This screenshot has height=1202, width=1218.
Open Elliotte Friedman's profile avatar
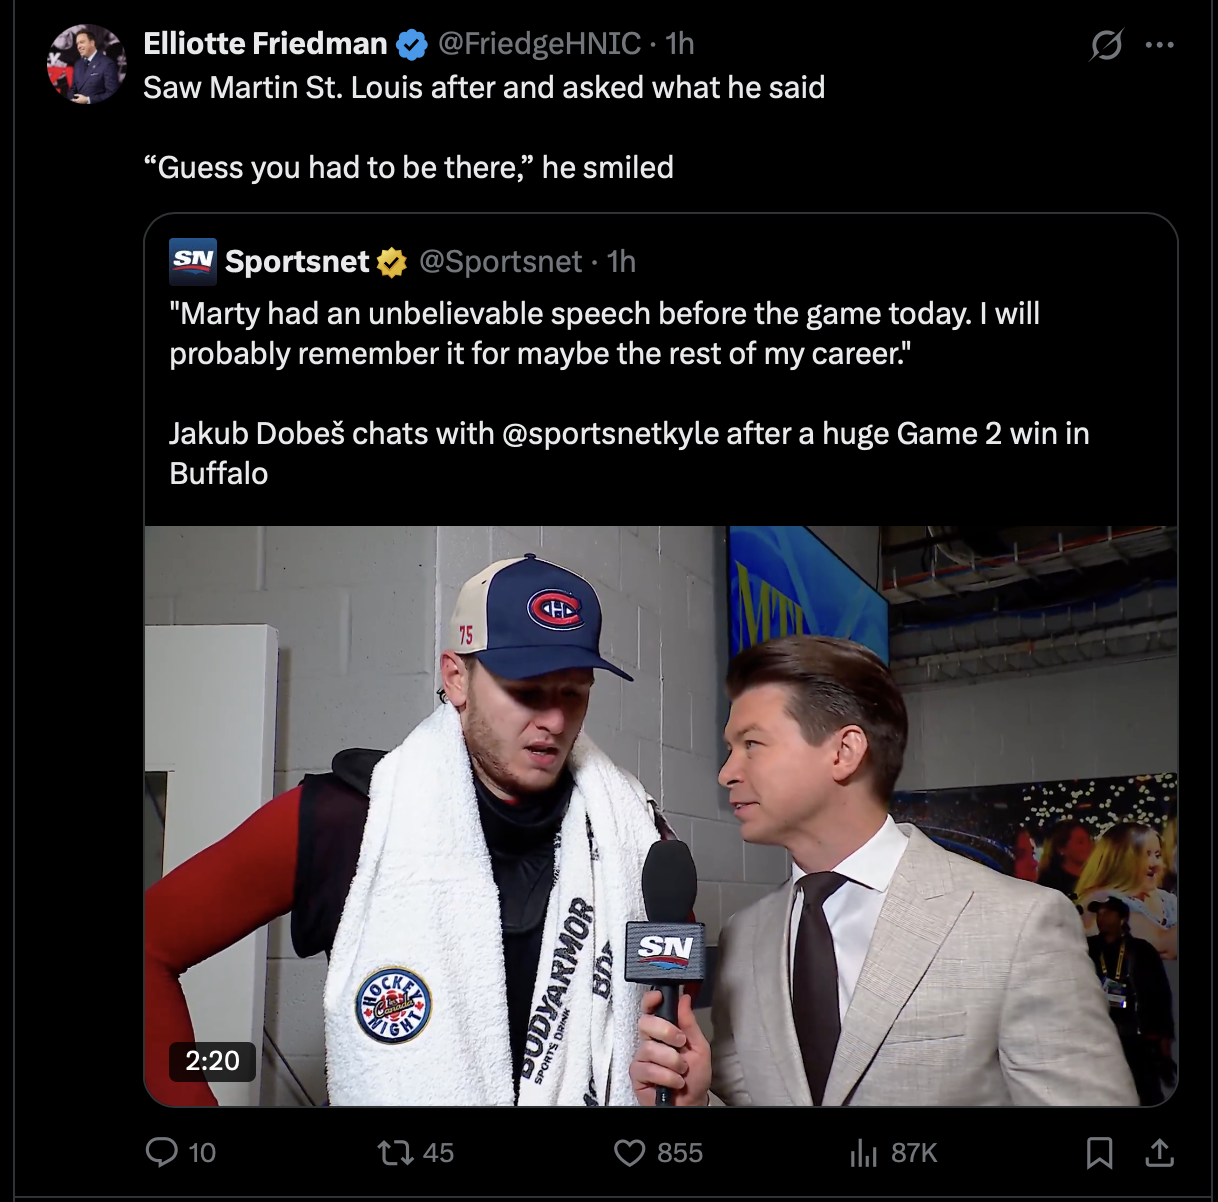[x=86, y=64]
